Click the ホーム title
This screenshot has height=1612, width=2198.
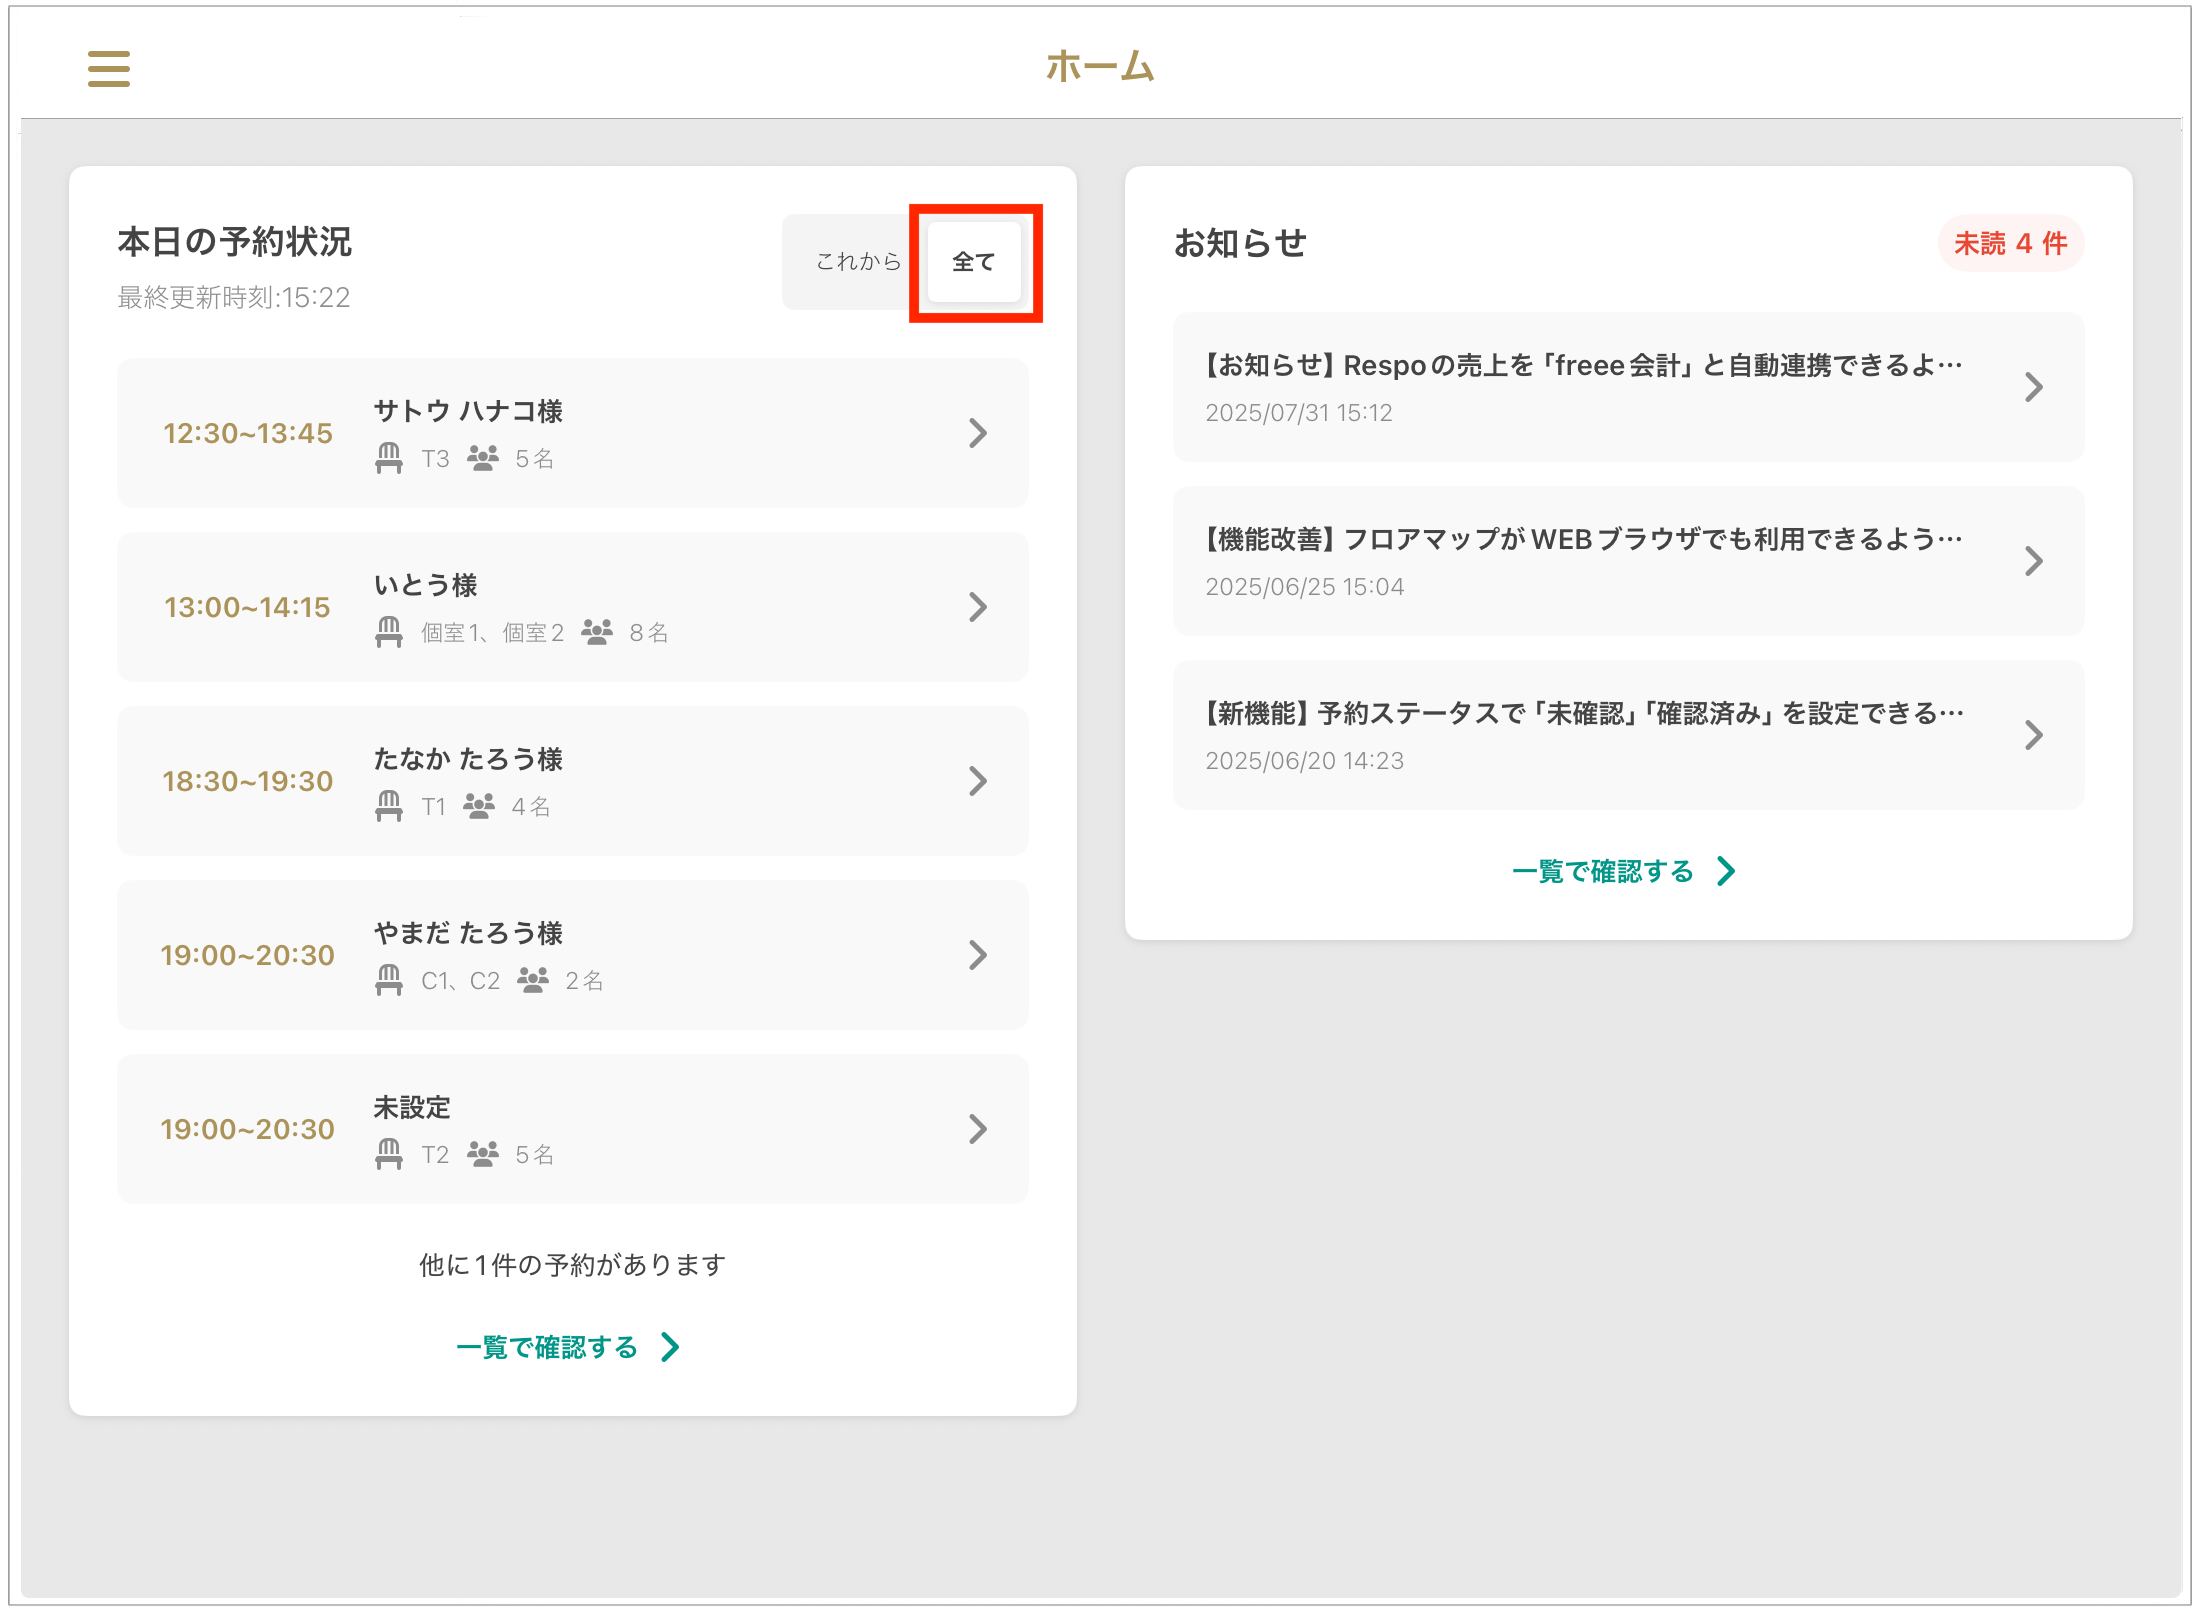(1099, 67)
